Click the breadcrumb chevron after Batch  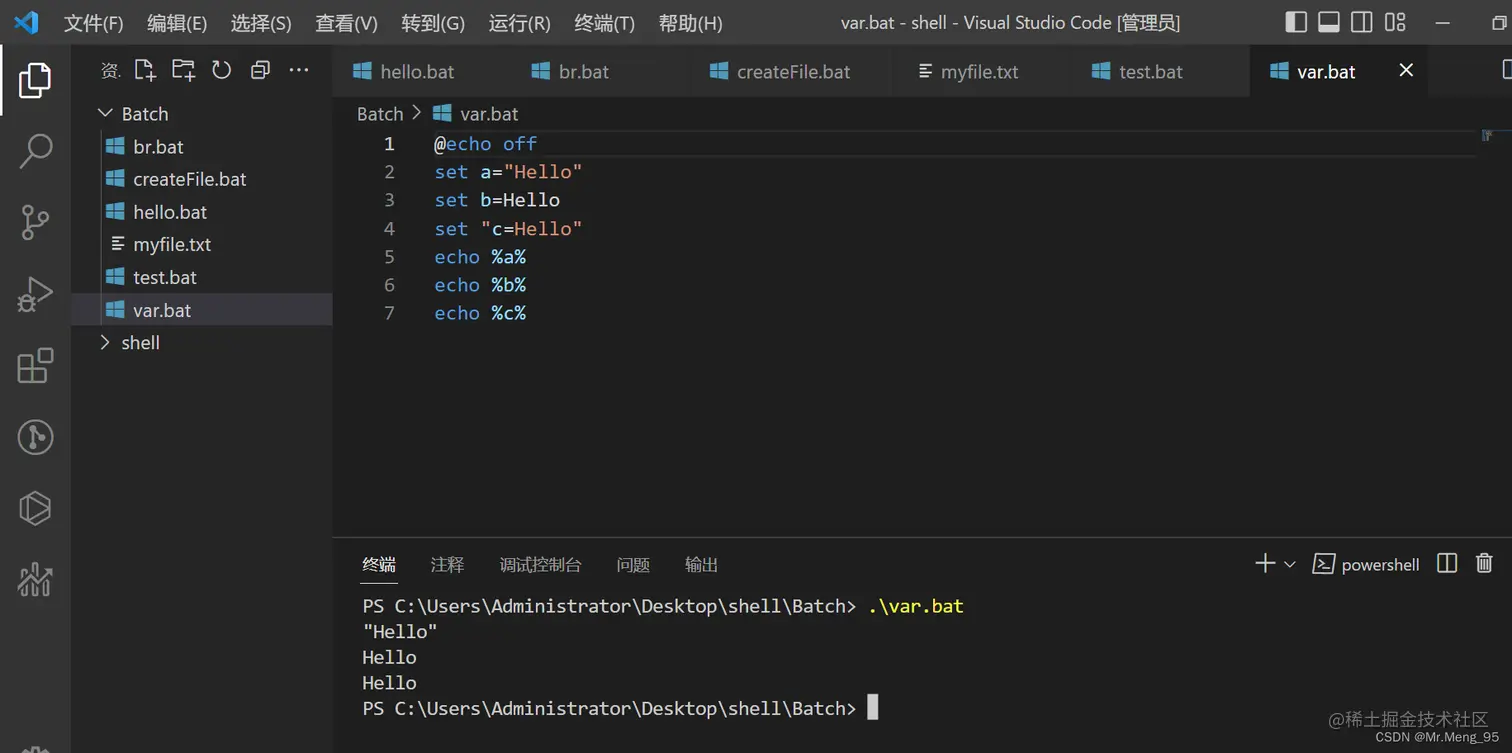417,113
